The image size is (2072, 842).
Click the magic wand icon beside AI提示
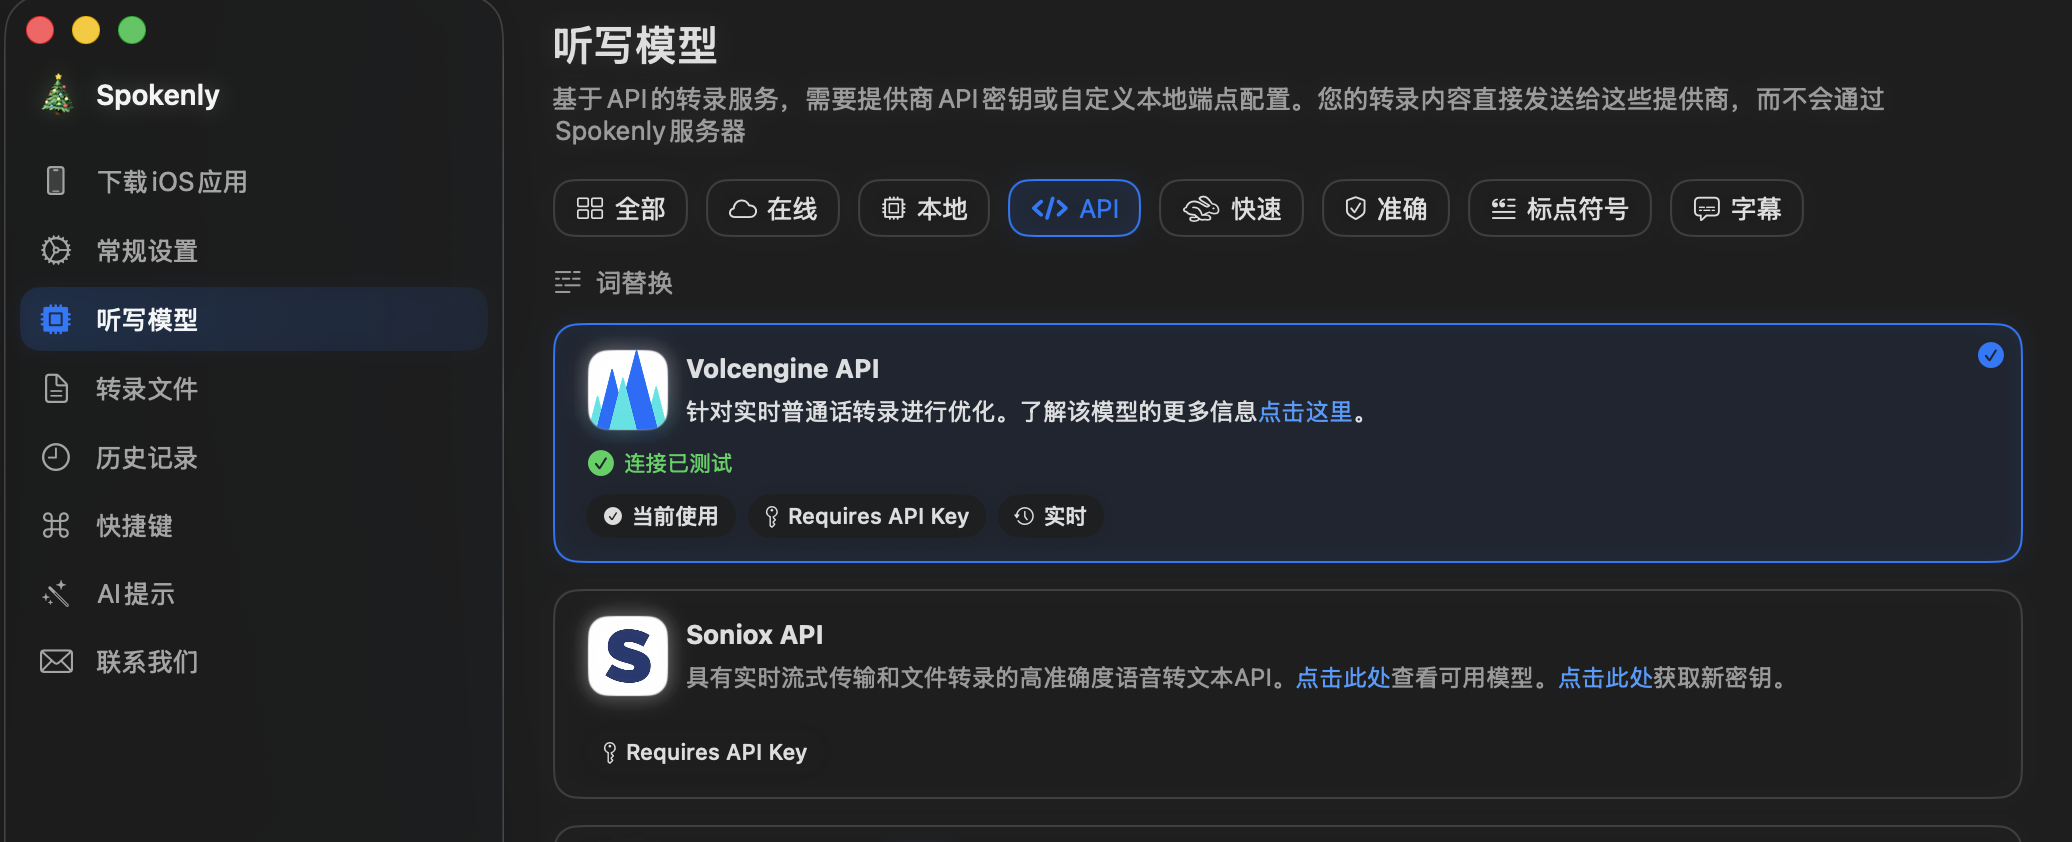(56, 594)
